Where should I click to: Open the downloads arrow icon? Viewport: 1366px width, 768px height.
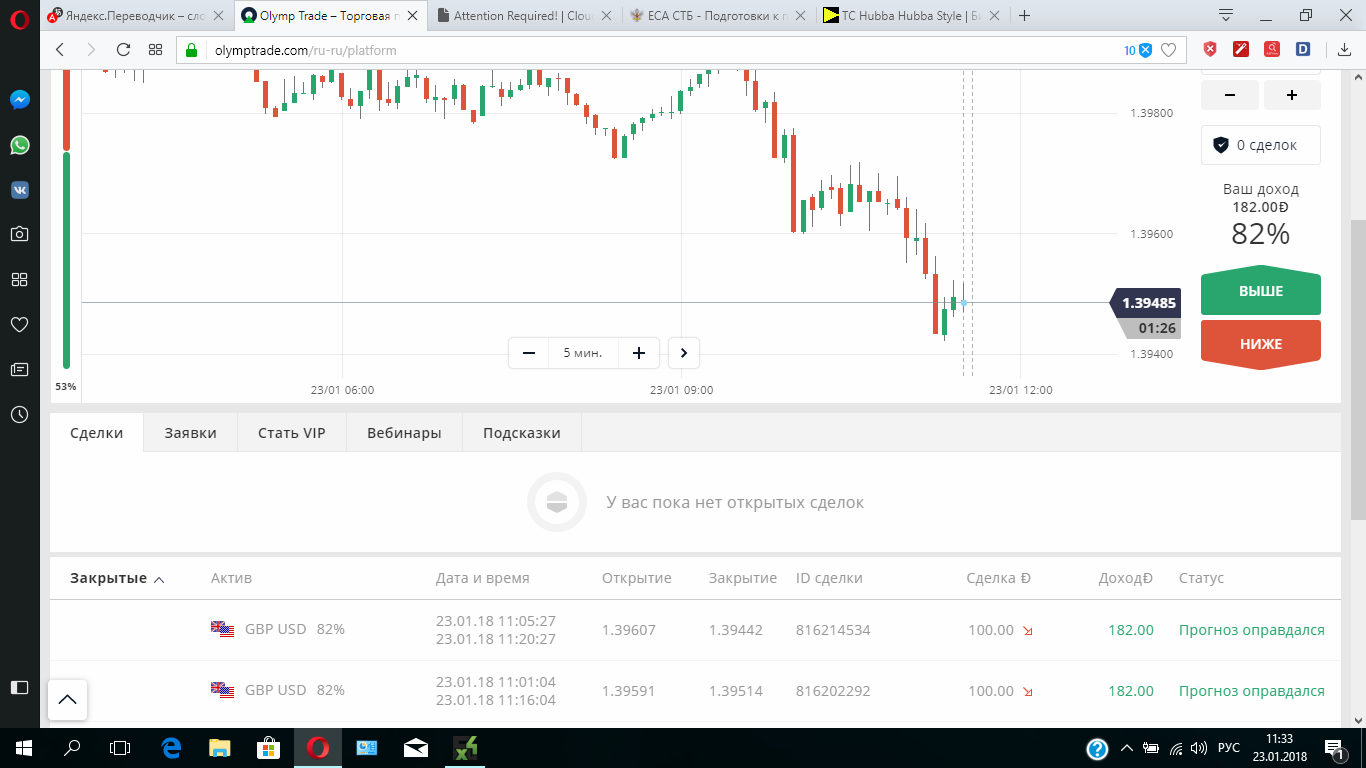click(1343, 50)
